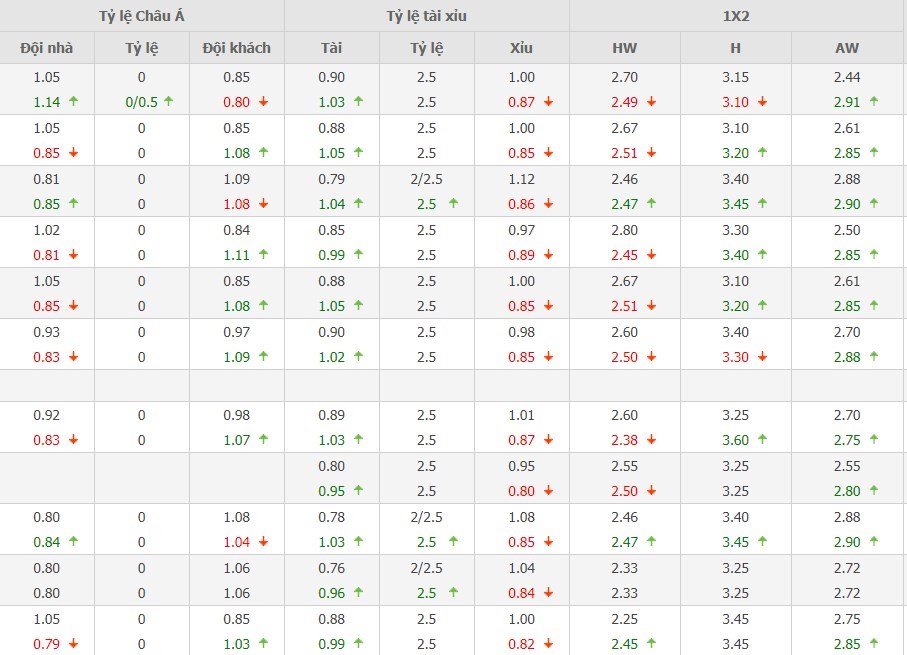Click the AW column header
This screenshot has width=907, height=655.
(847, 48)
